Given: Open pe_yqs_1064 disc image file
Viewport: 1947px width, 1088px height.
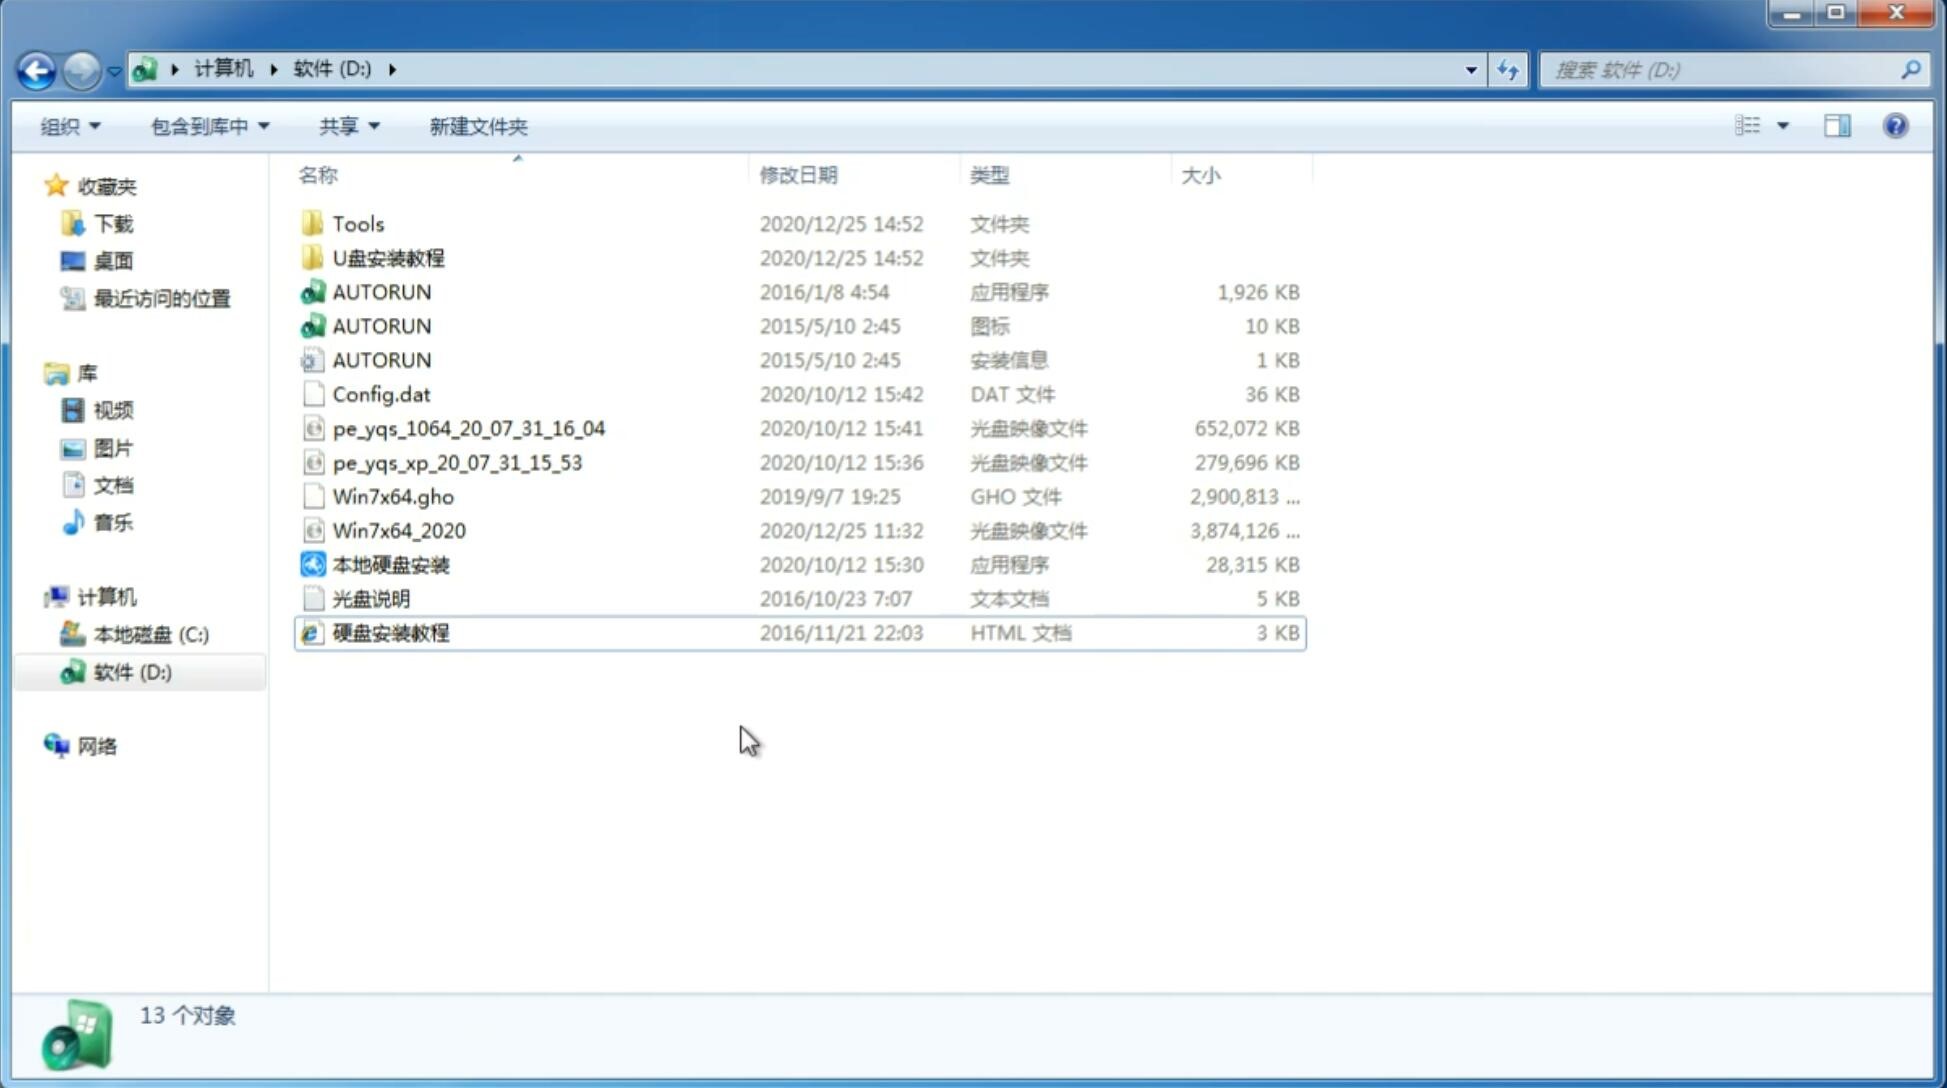Looking at the screenshot, I should click(469, 428).
